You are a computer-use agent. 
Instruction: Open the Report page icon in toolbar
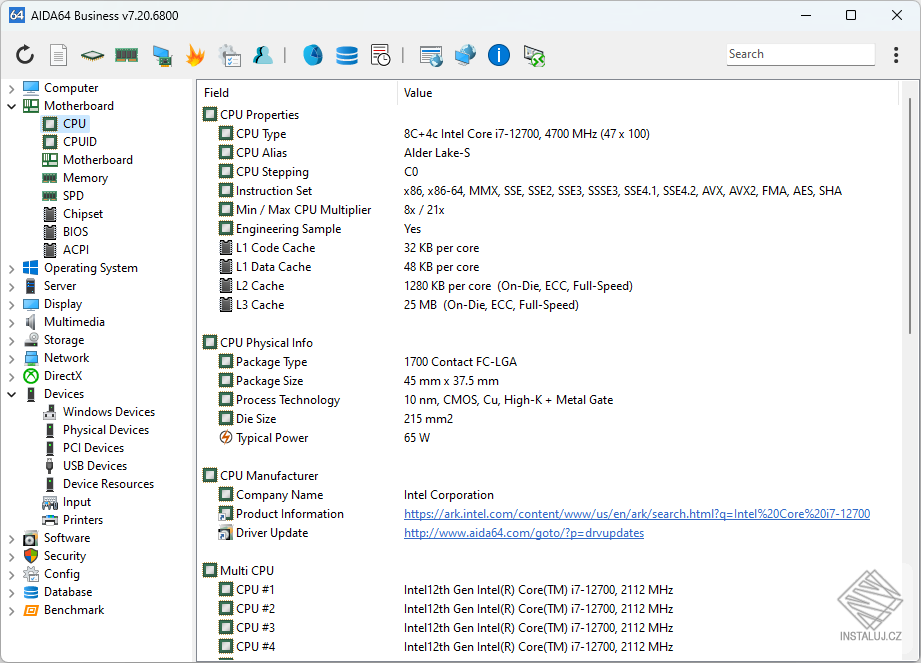[x=59, y=55]
